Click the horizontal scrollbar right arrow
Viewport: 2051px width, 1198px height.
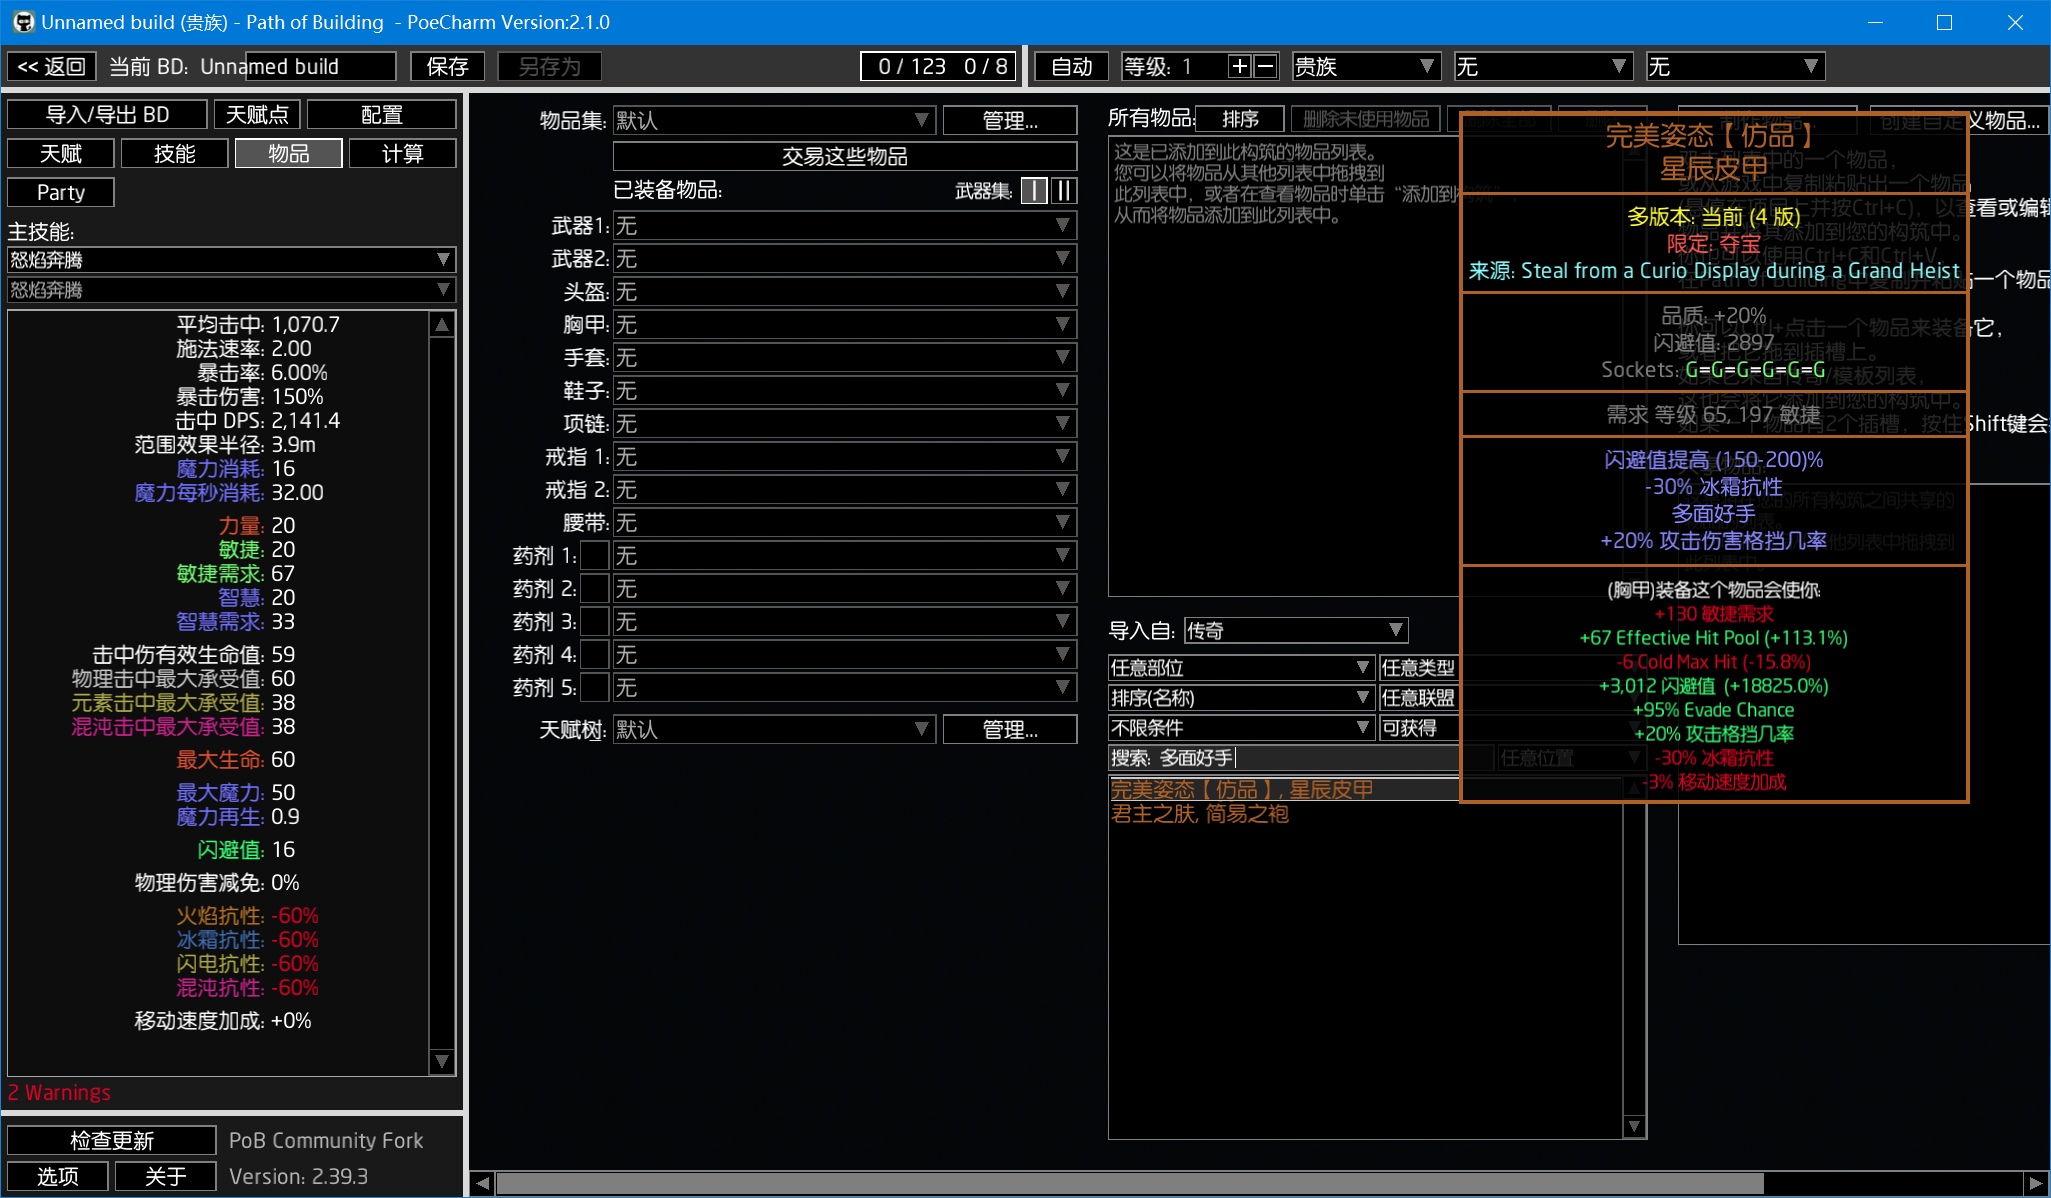pyautogui.click(x=2036, y=1184)
